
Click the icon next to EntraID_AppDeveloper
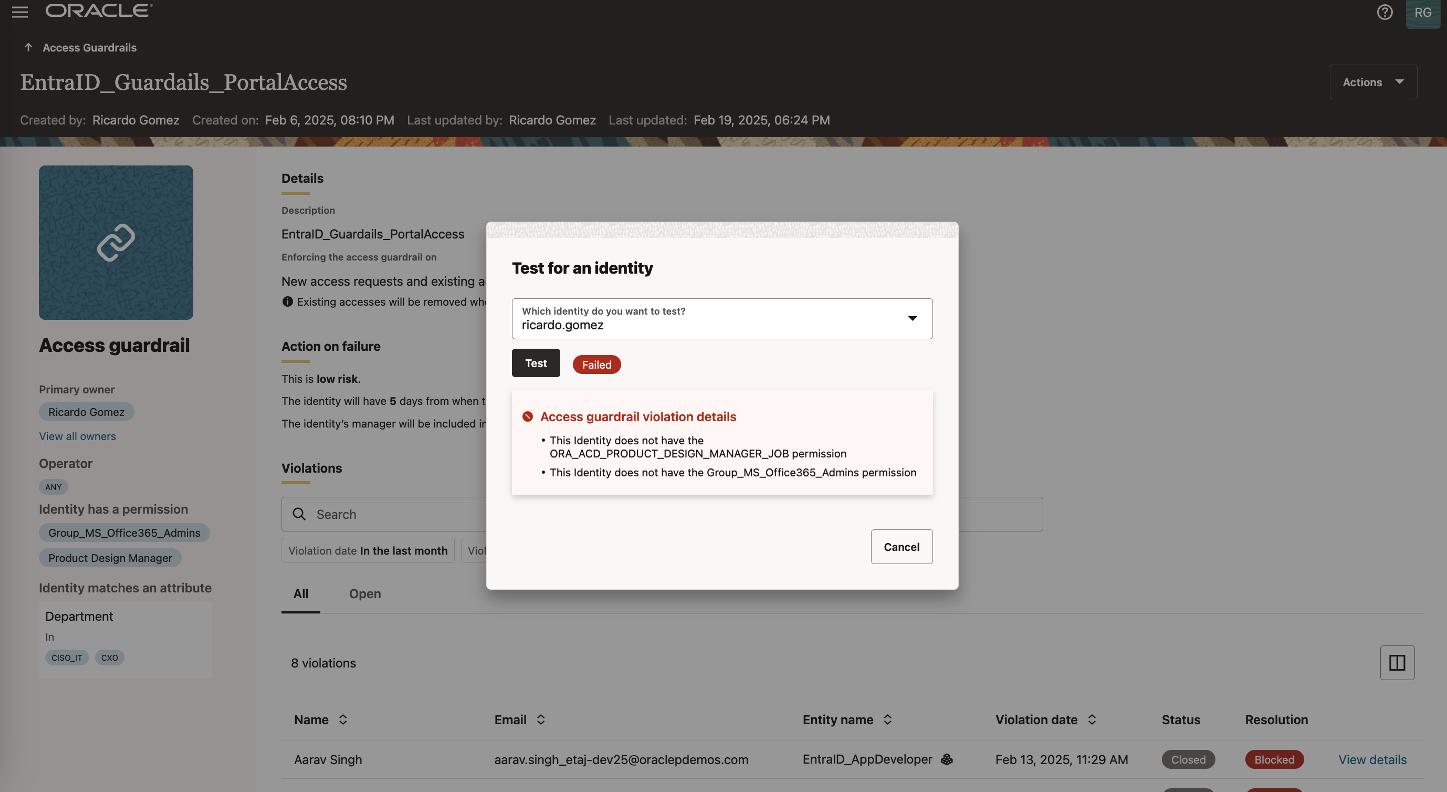946,760
